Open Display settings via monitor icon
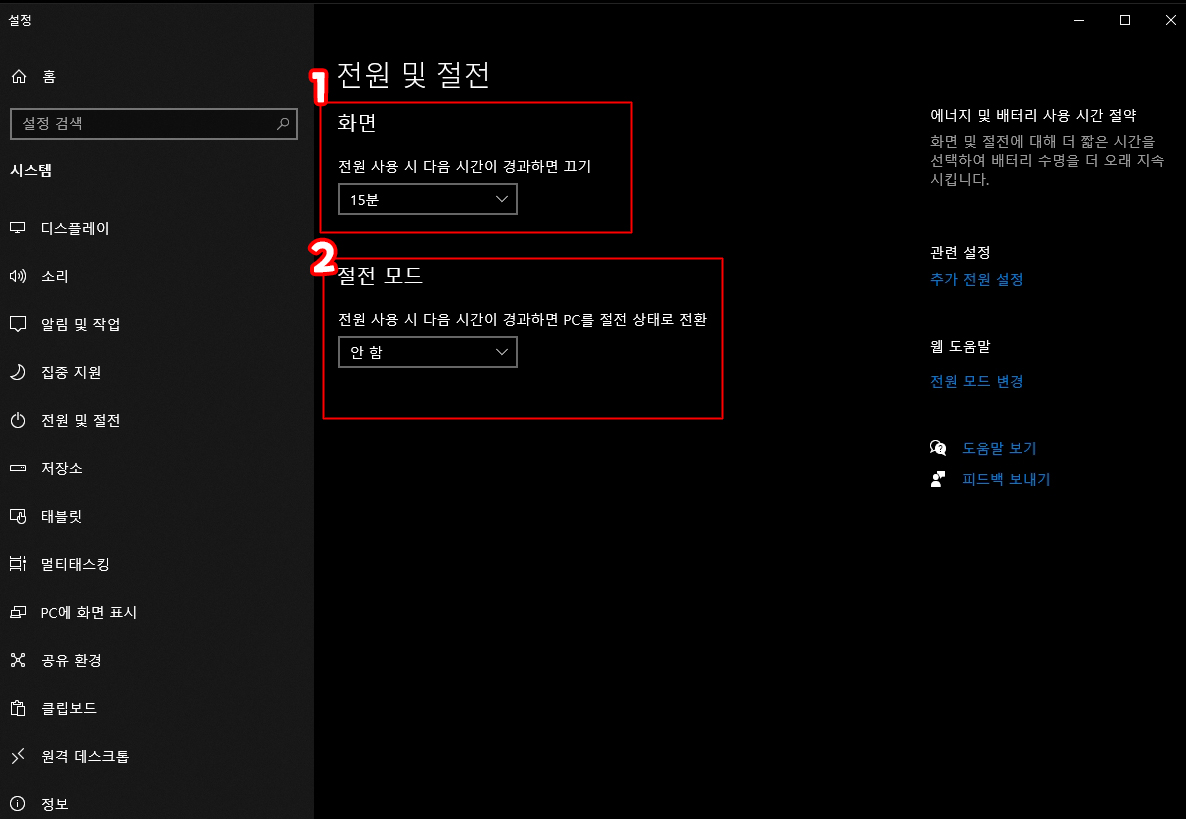 pyautogui.click(x=18, y=228)
